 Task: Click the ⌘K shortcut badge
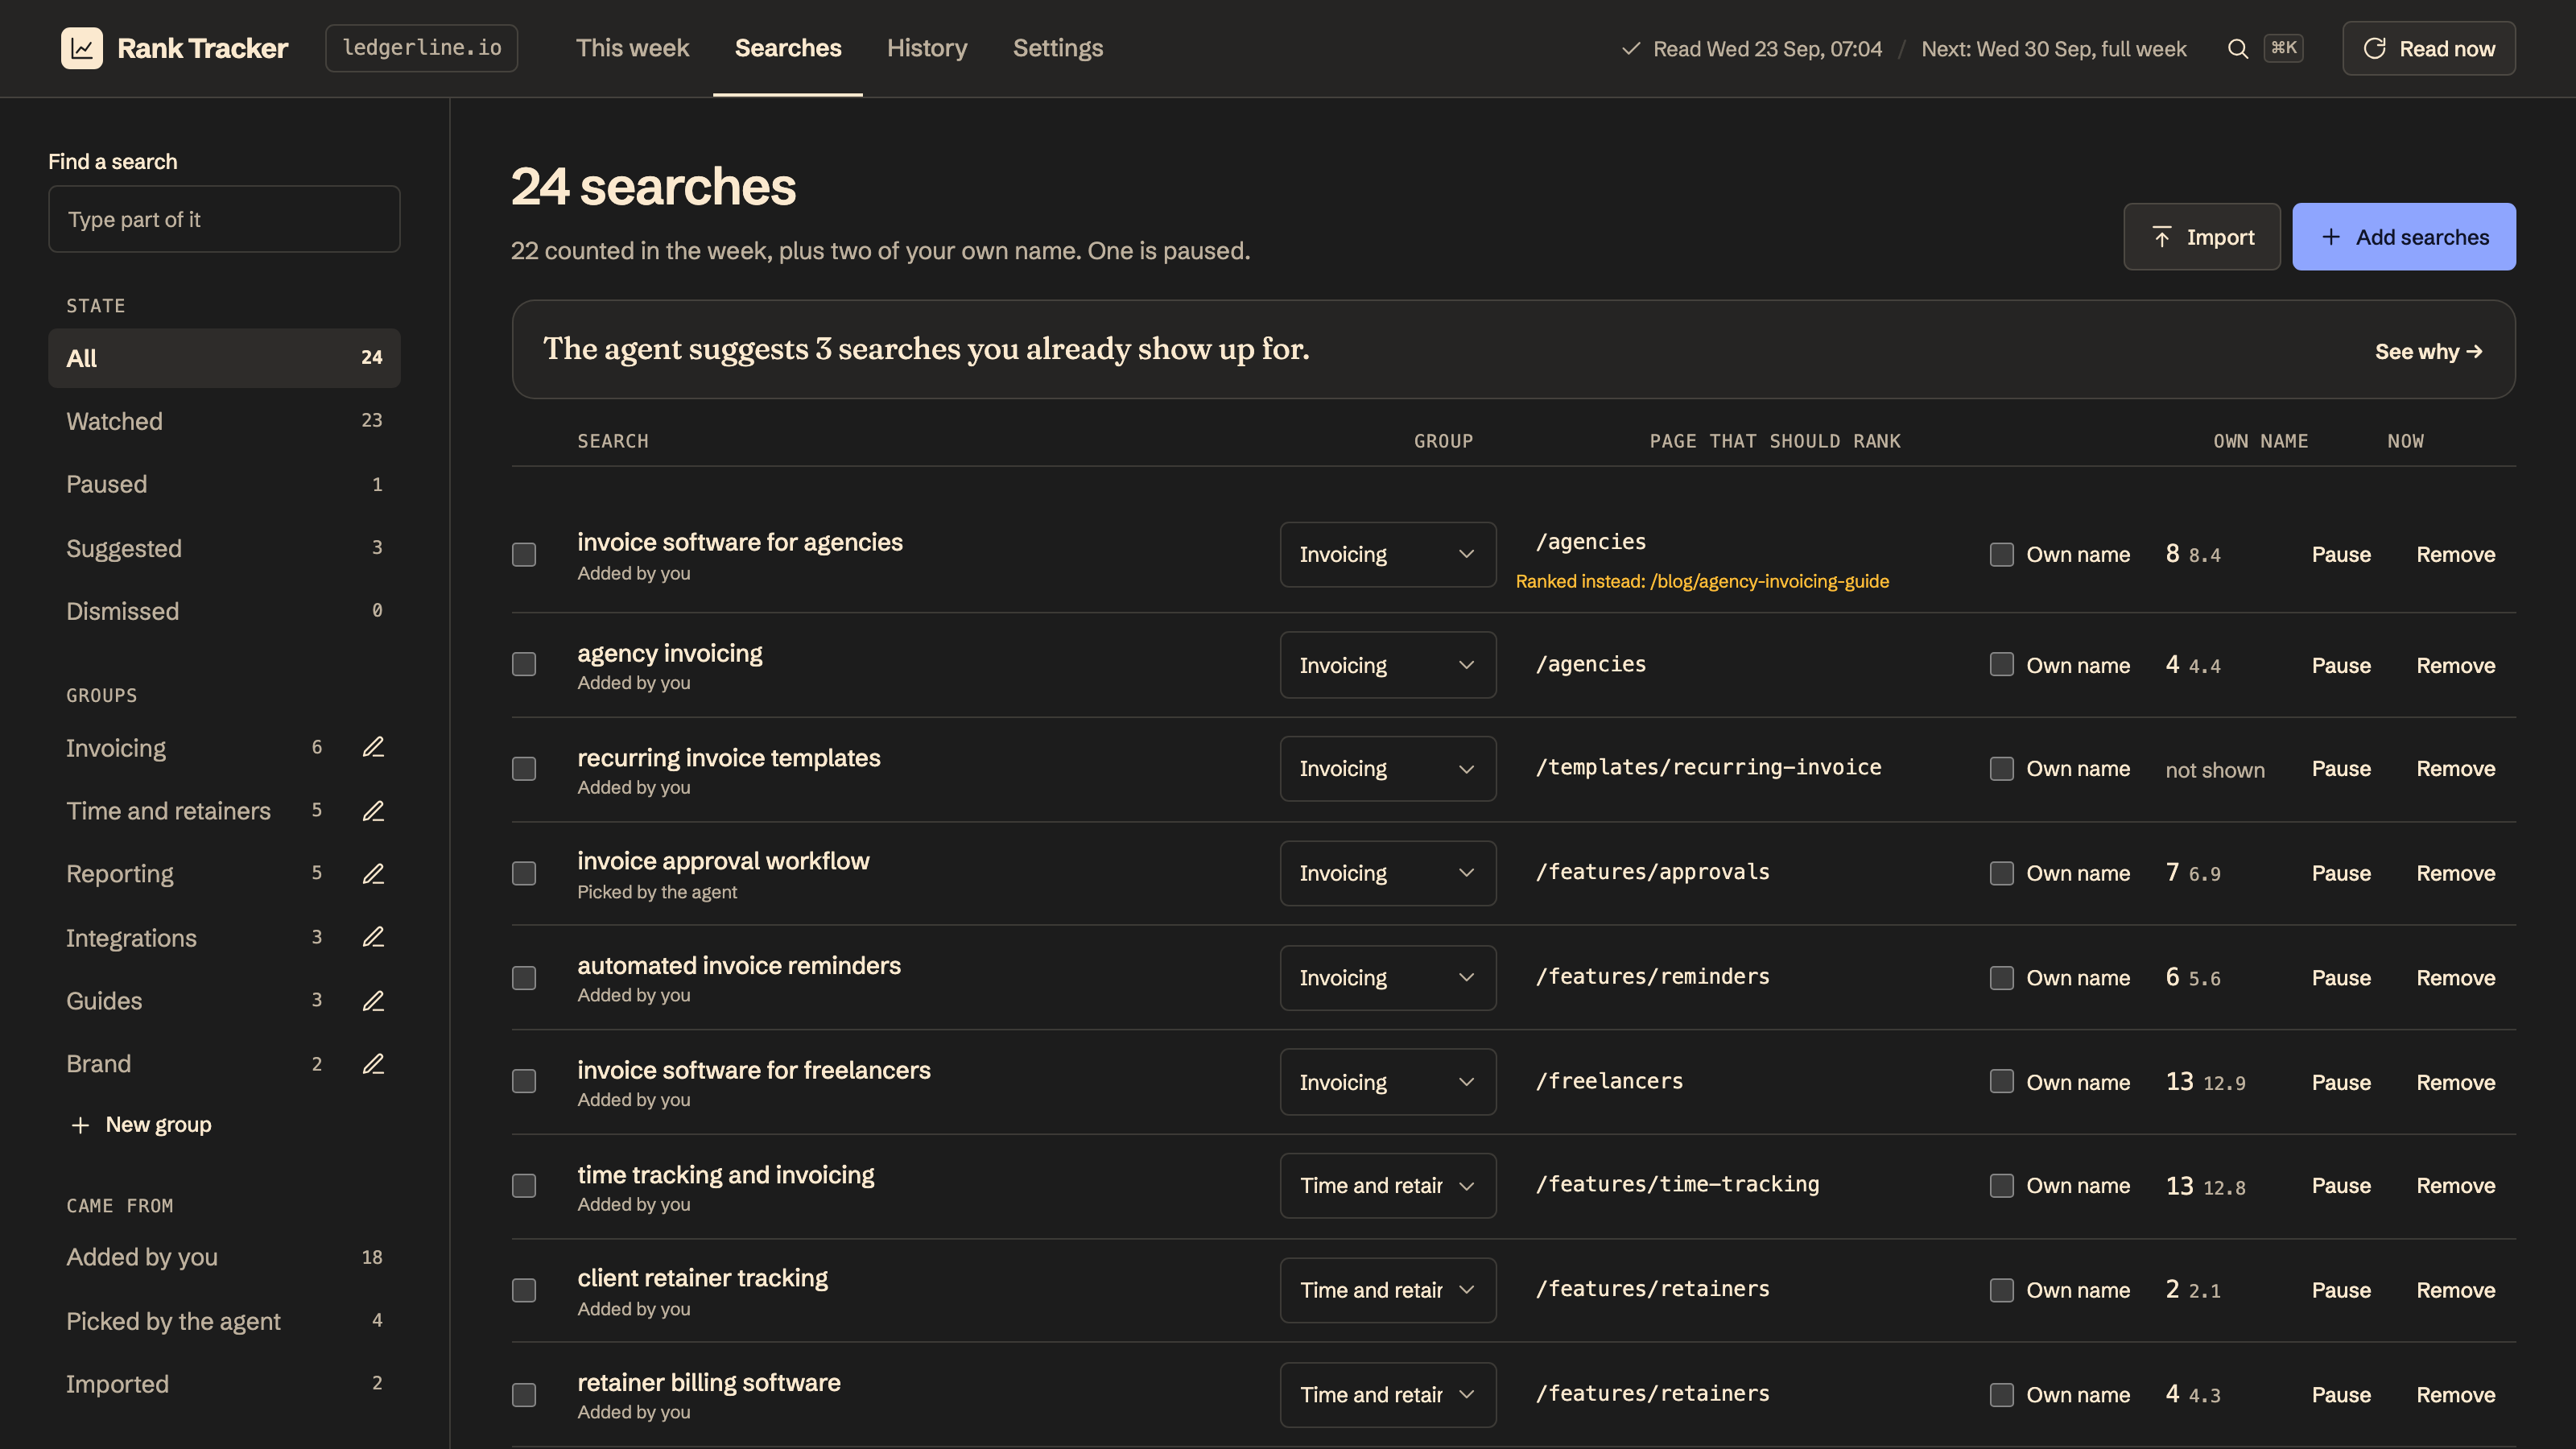(2284, 48)
